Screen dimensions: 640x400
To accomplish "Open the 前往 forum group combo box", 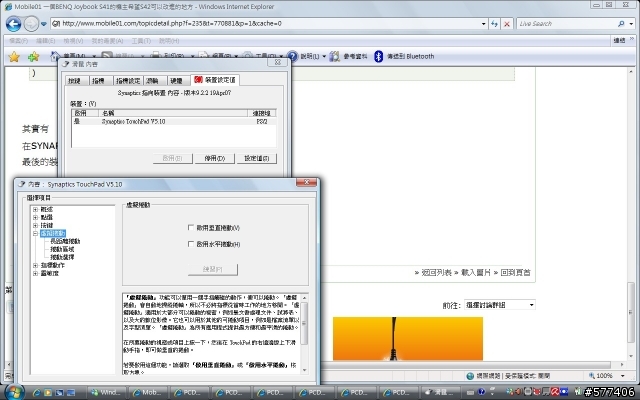I will click(x=500, y=305).
